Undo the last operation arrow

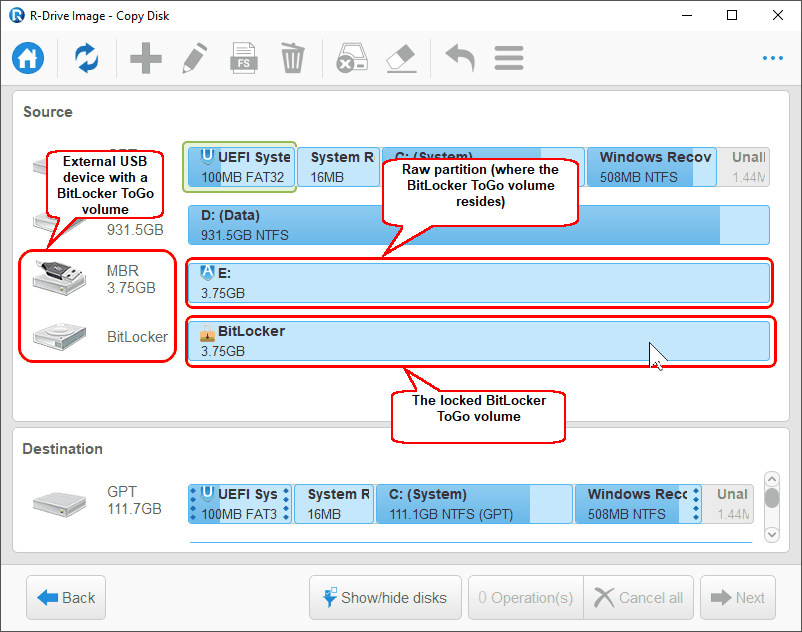(460, 58)
